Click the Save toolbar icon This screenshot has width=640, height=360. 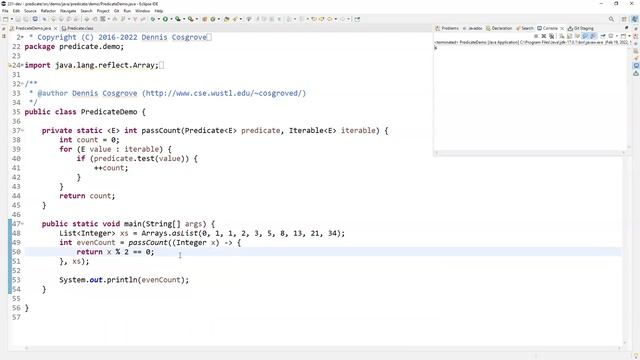pyautogui.click(x=18, y=19)
